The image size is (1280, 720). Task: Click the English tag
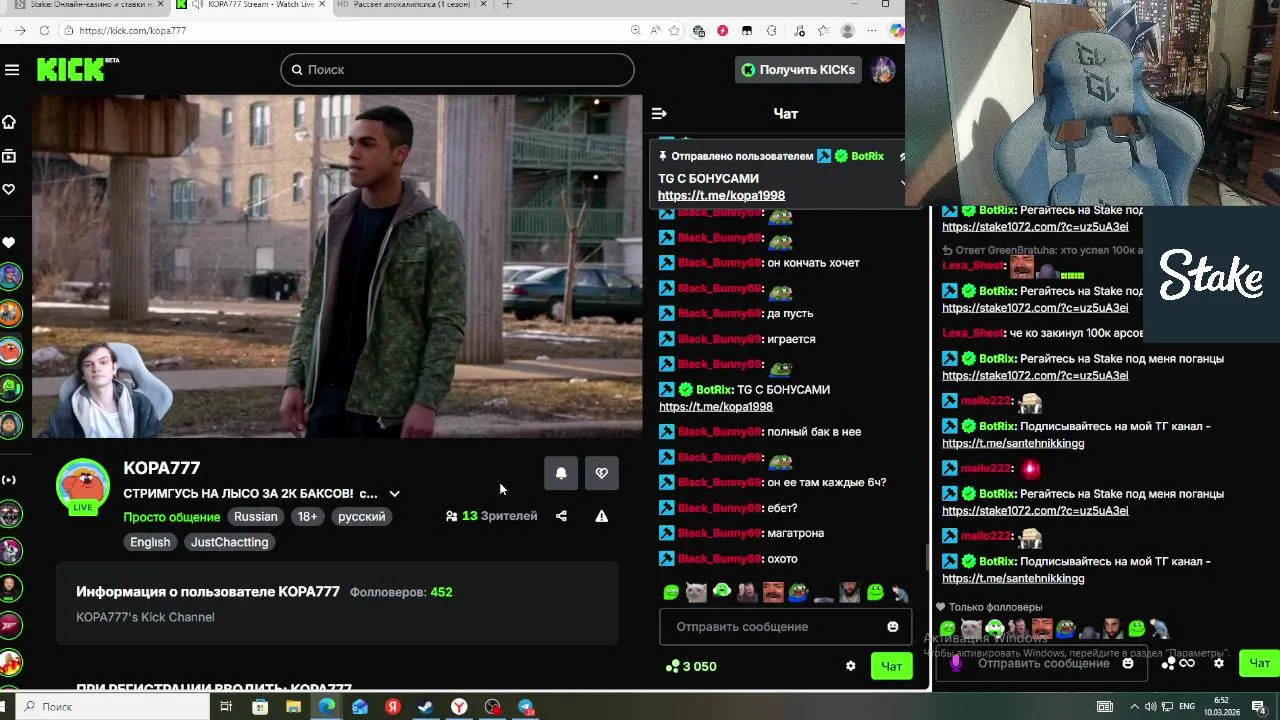click(x=150, y=542)
